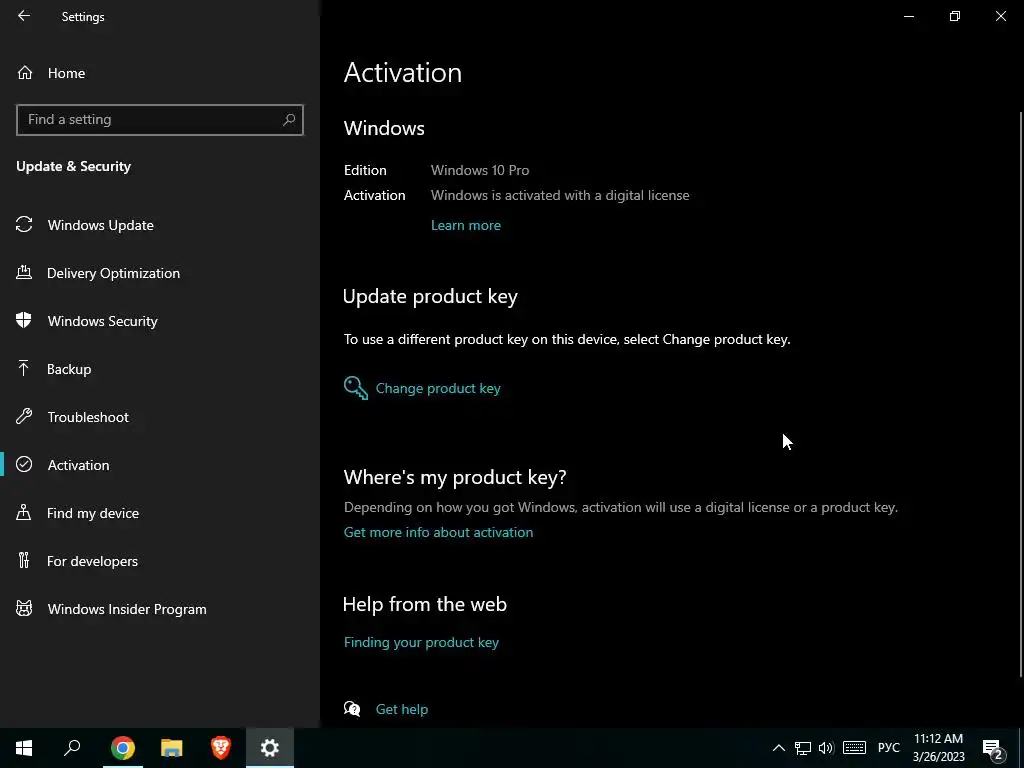Select the Backup arrow icon
The height and width of the screenshot is (768, 1024).
coord(24,369)
